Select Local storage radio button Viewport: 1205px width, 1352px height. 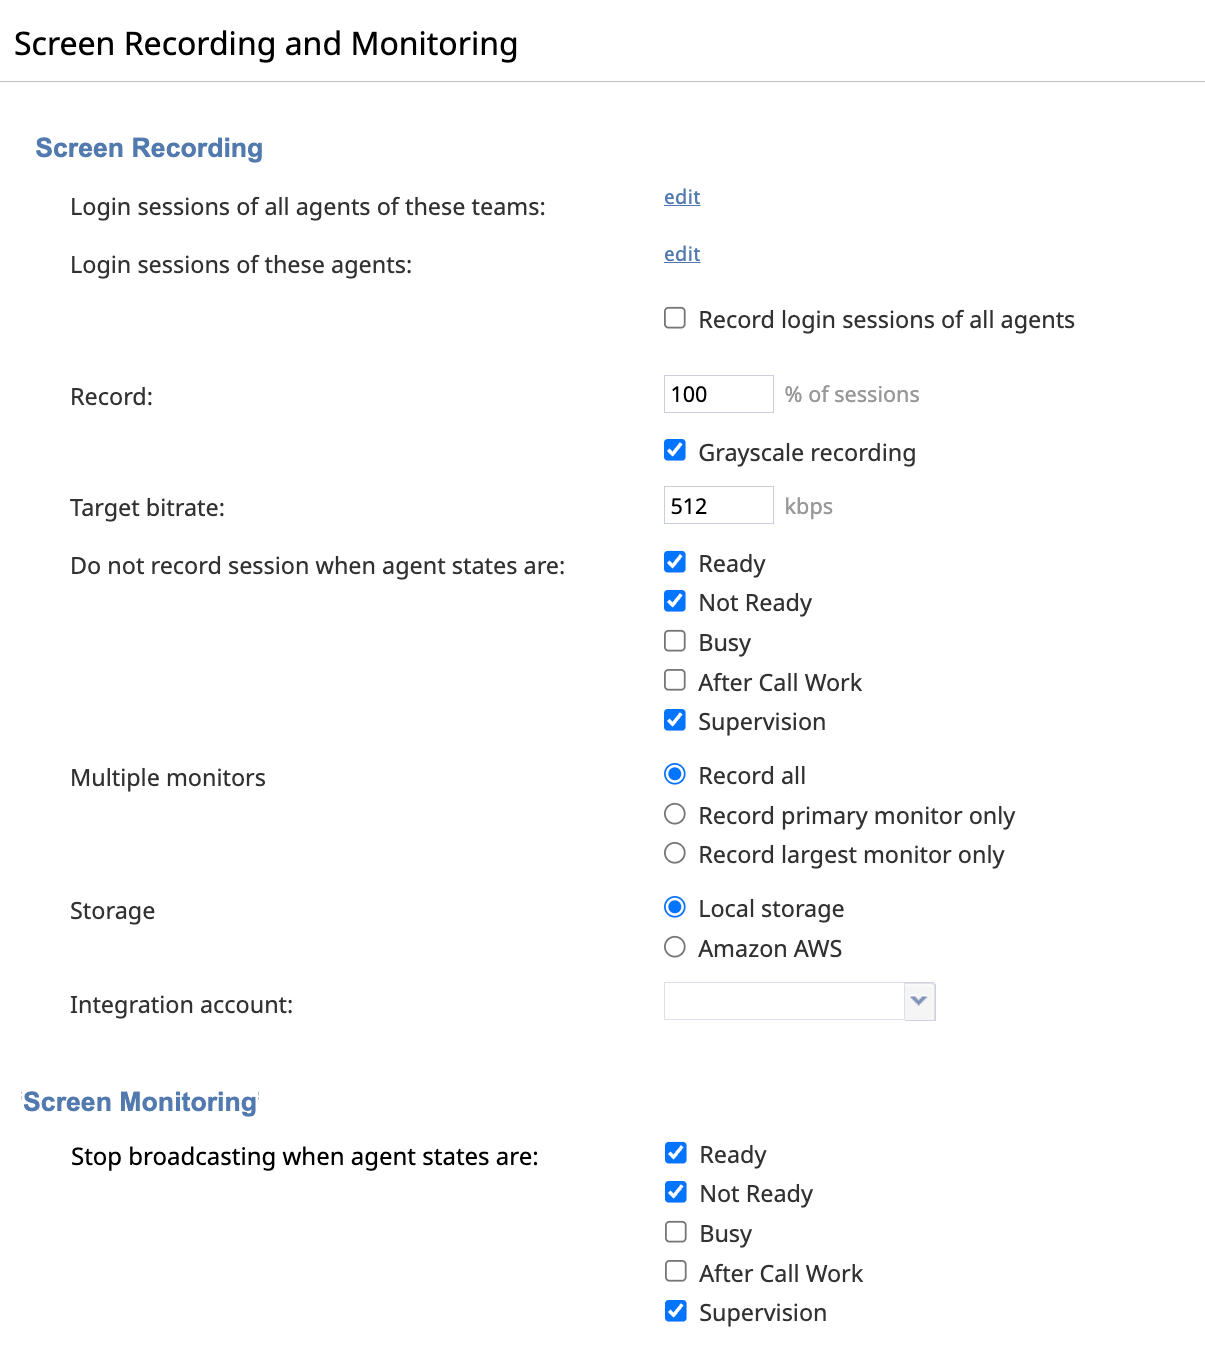tap(675, 907)
